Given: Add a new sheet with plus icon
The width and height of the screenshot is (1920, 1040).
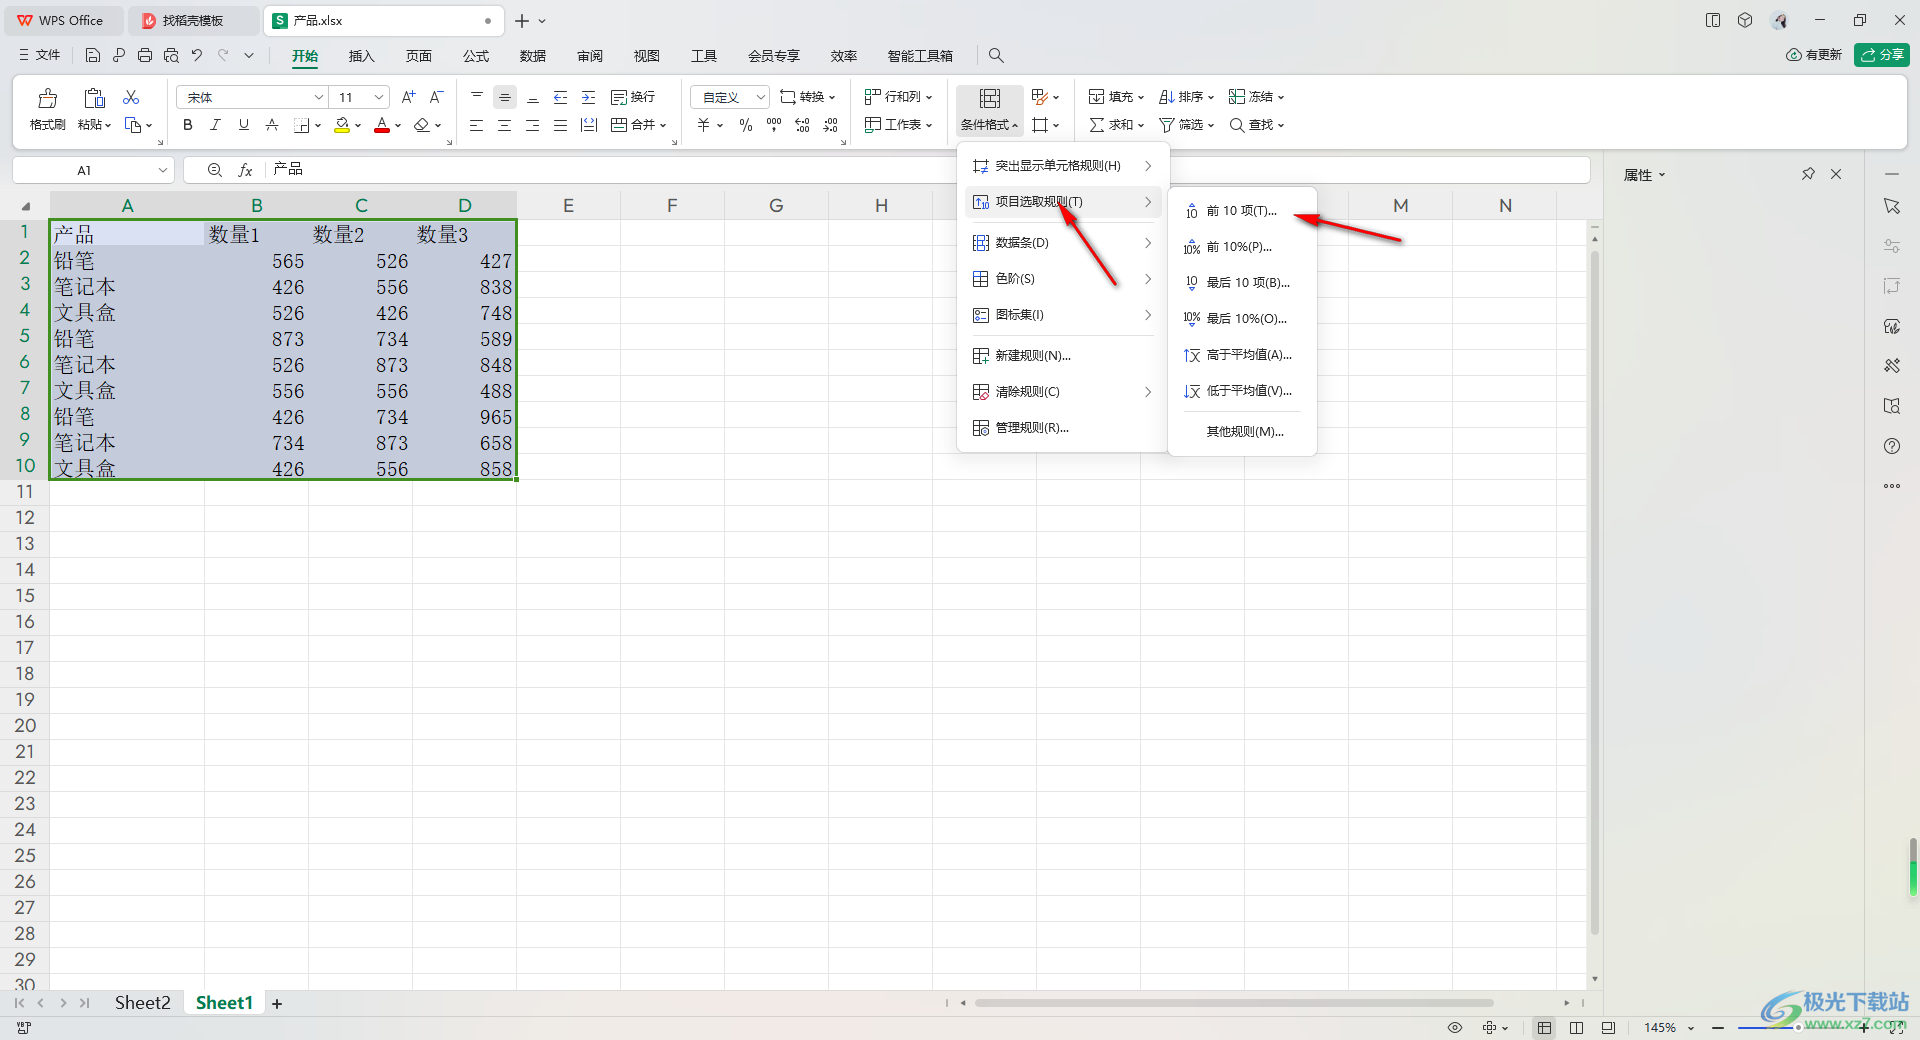Looking at the screenshot, I should coord(277,1003).
